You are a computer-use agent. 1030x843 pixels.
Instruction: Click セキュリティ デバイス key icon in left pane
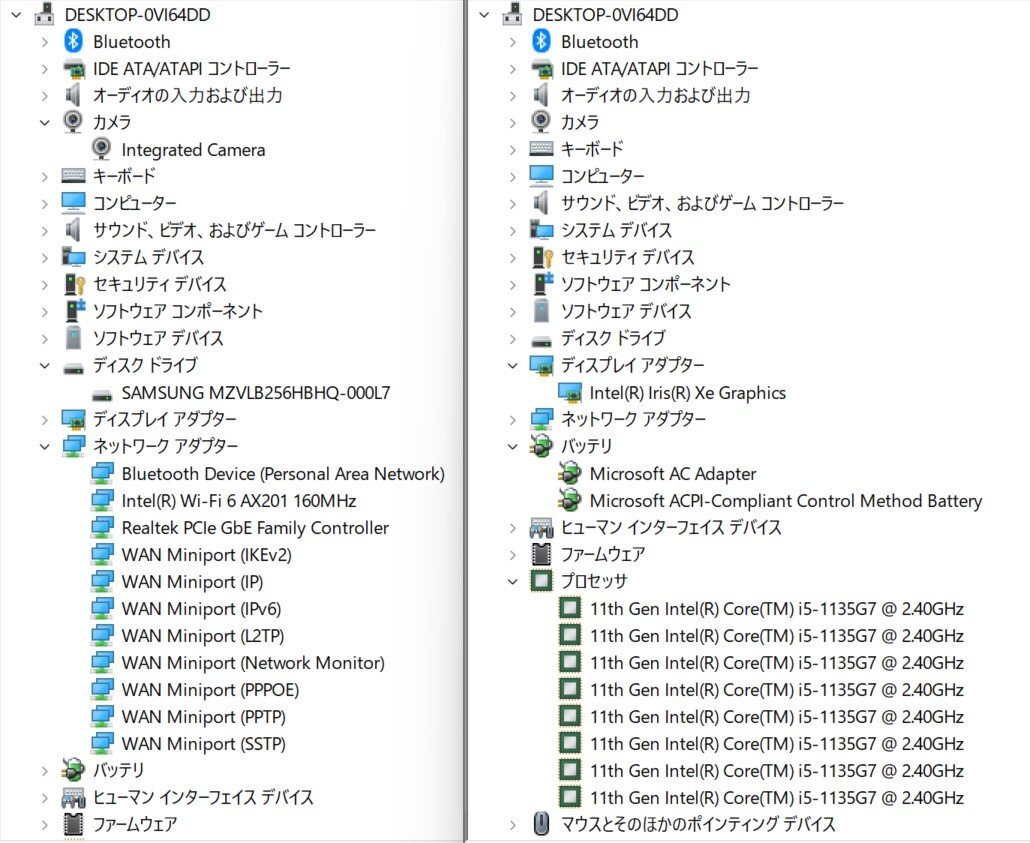(75, 284)
